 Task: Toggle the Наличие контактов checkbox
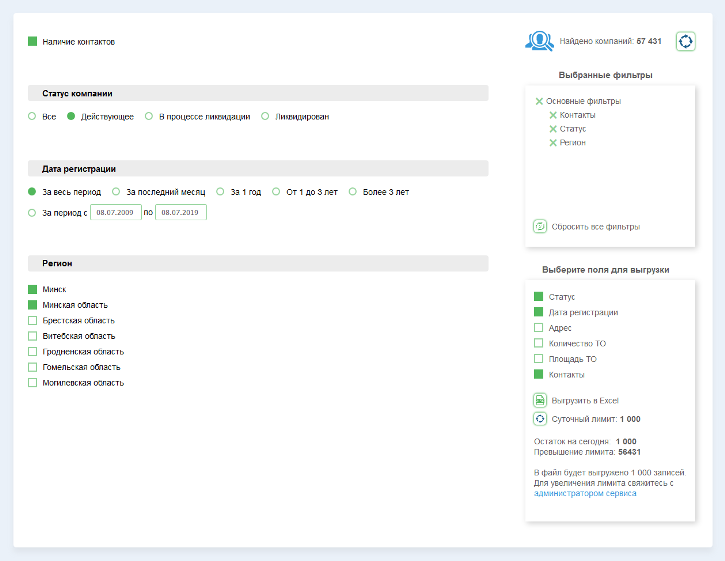(32, 42)
